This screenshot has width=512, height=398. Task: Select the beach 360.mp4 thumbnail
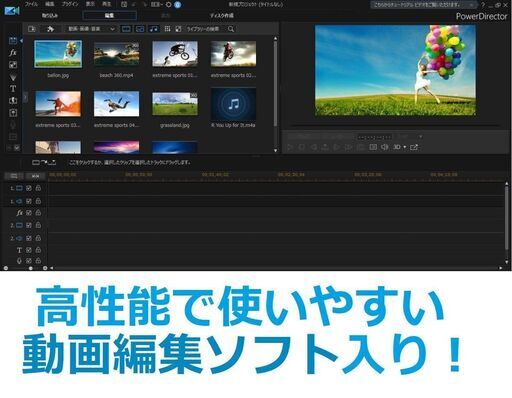(x=116, y=54)
